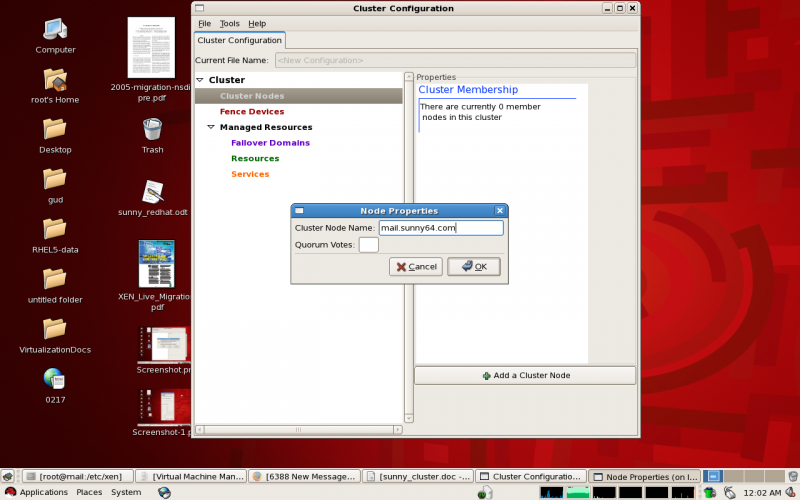Switch to Virtual Machine Manager taskbar item
This screenshot has height=500, width=800.
tap(192, 477)
